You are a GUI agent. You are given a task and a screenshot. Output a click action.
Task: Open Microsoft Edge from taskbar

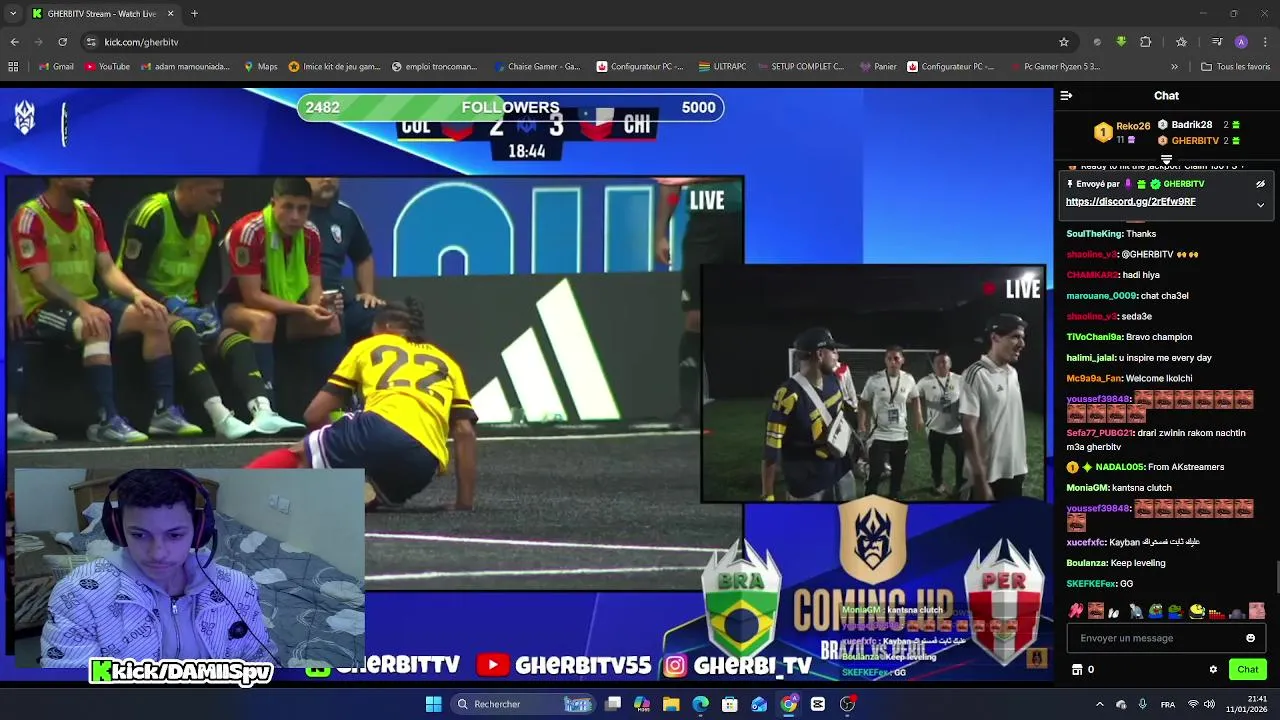(x=700, y=704)
